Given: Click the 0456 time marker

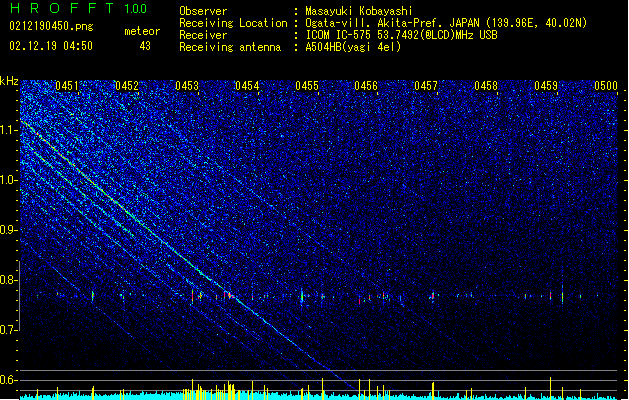Looking at the screenshot, I should coord(366,86).
